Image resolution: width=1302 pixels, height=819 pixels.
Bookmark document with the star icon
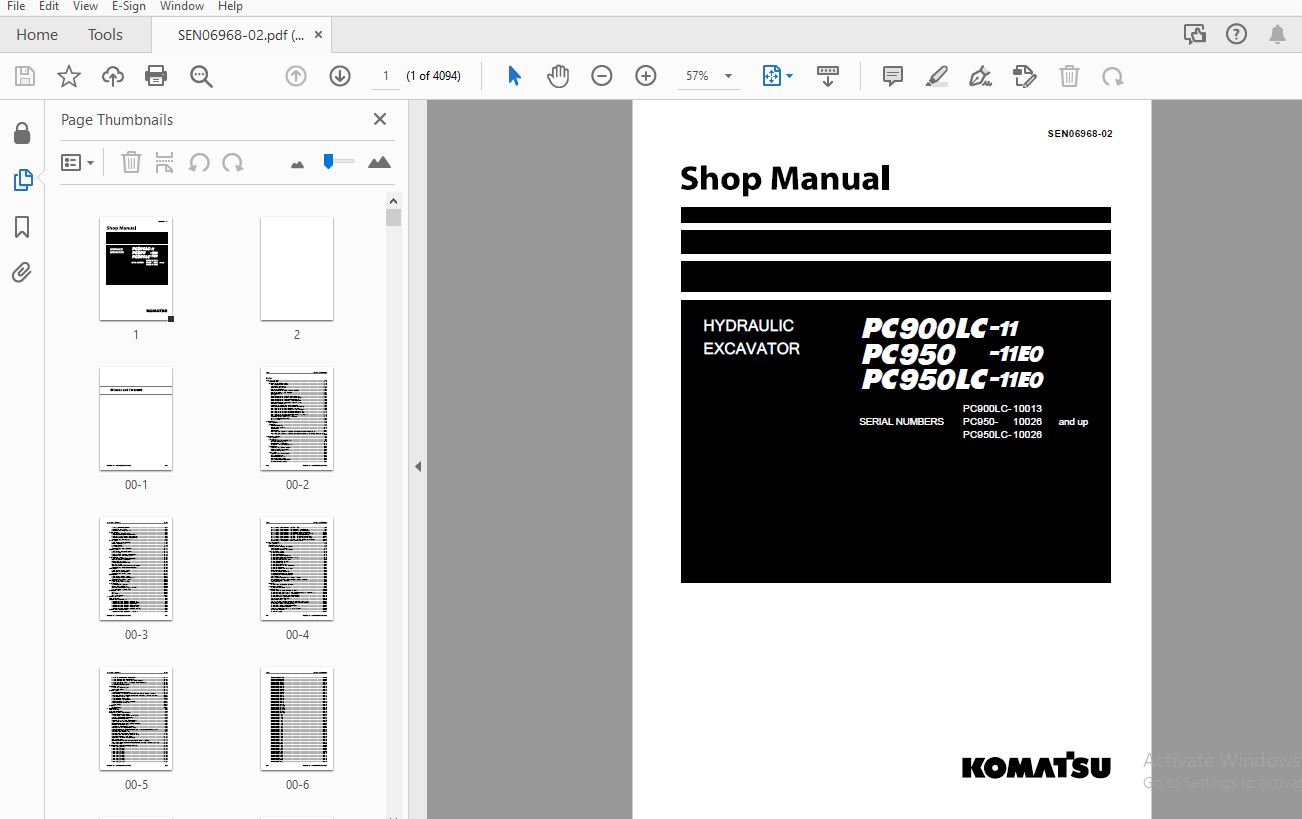(69, 76)
